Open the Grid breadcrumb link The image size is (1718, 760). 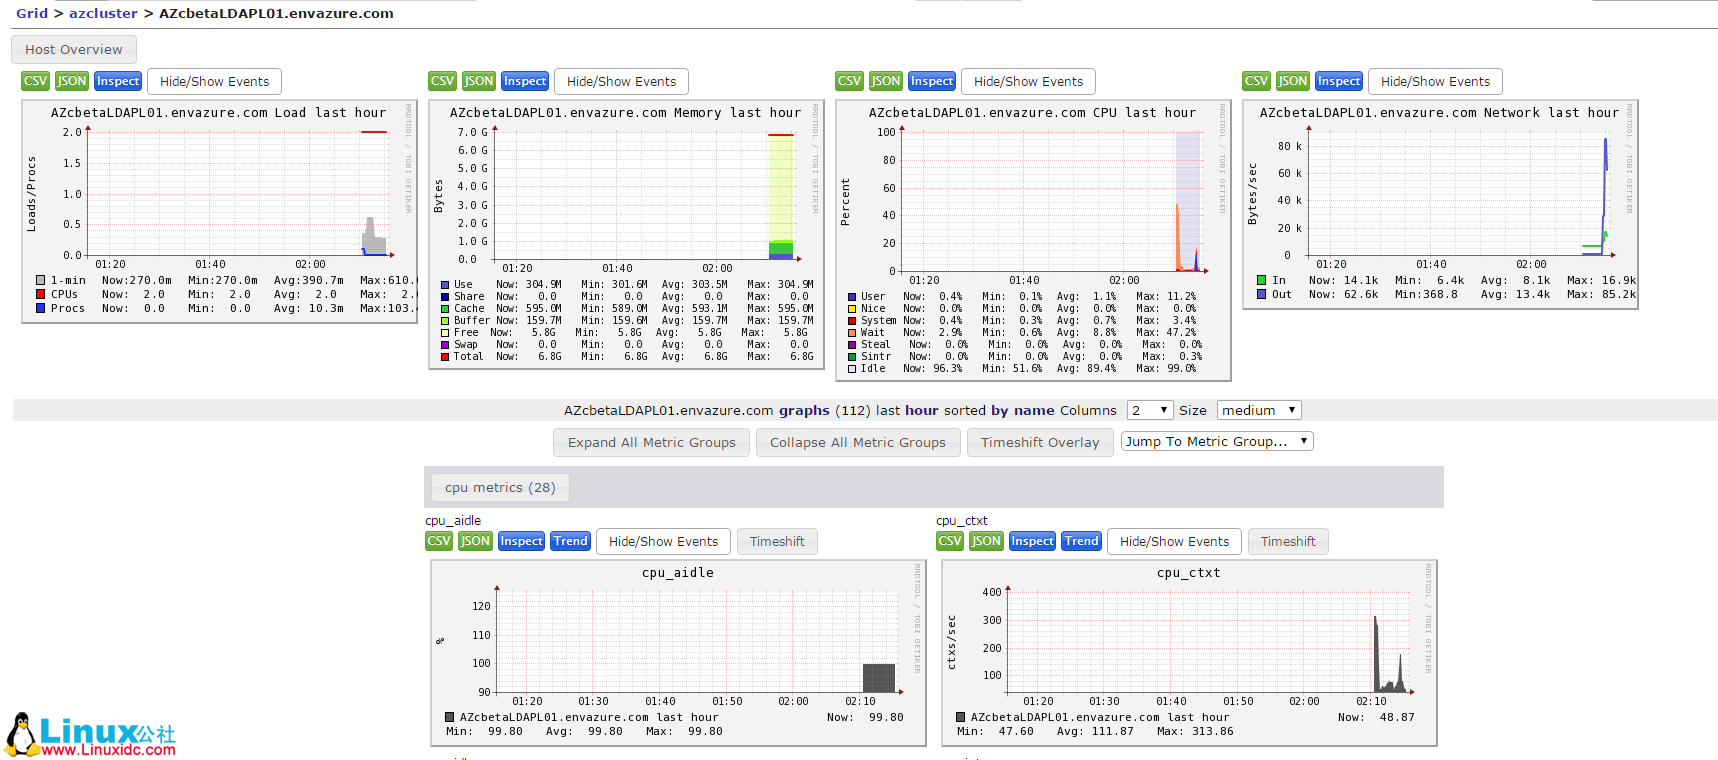tap(32, 13)
